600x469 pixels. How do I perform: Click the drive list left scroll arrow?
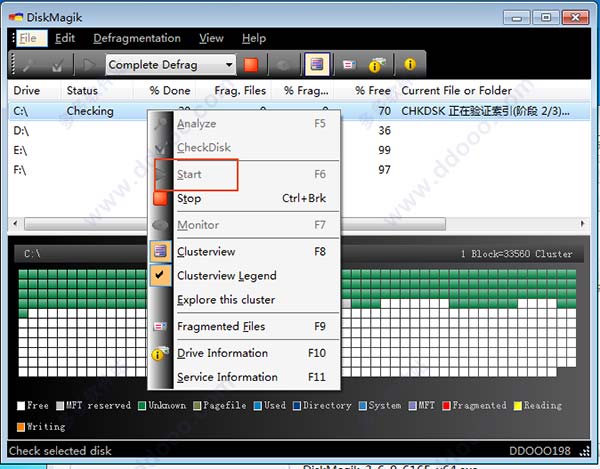15,223
